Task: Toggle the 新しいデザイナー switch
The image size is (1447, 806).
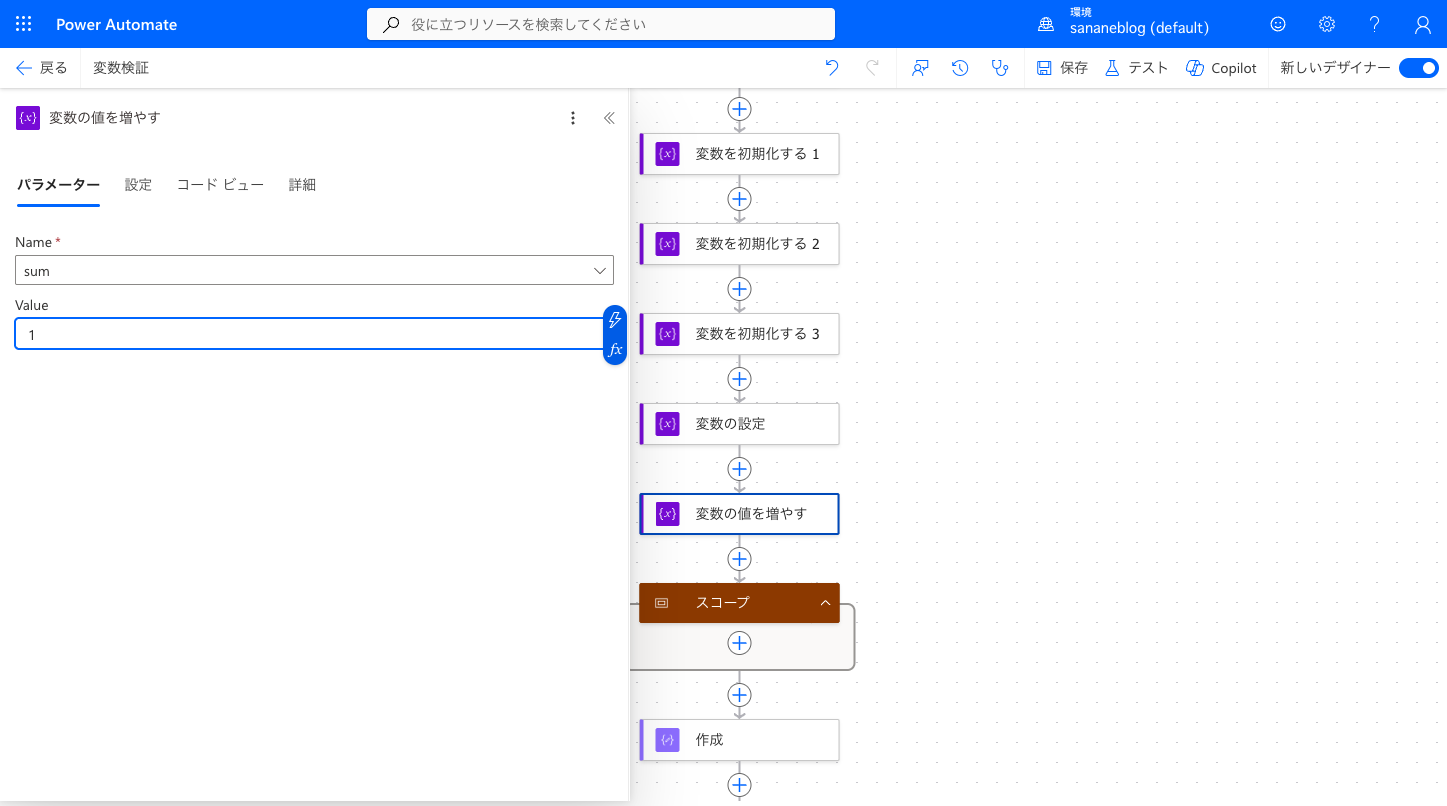Action: click(1418, 68)
